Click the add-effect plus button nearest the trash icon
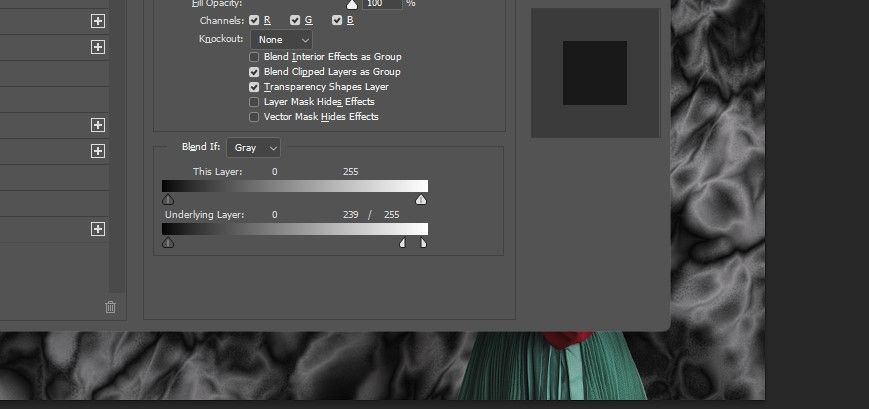 (x=98, y=229)
